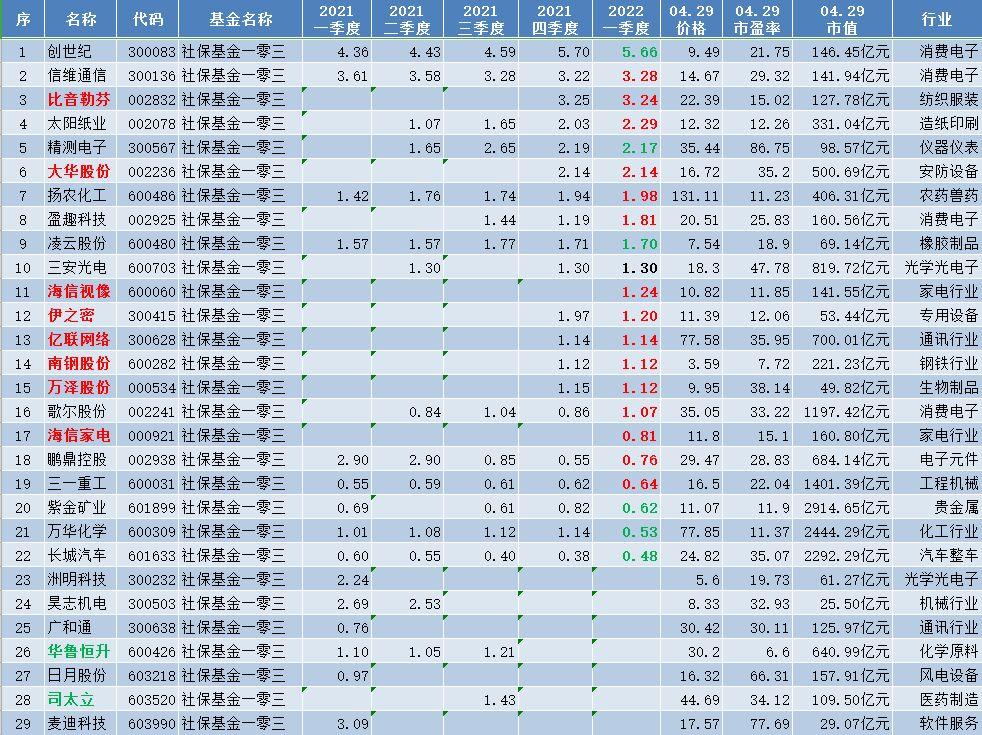This screenshot has width=982, height=735.
Task: Select the 2021 二季度 column header
Action: click(408, 19)
